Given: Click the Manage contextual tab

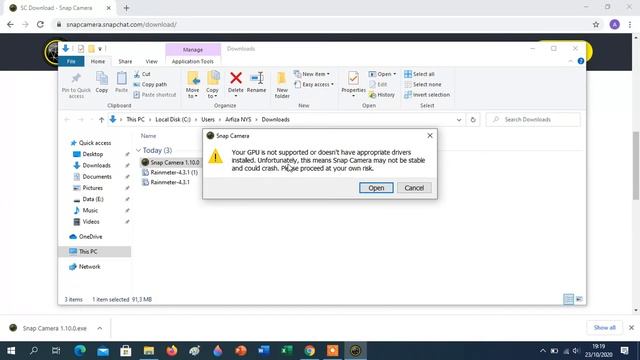Looking at the screenshot, I should pyautogui.click(x=193, y=49).
